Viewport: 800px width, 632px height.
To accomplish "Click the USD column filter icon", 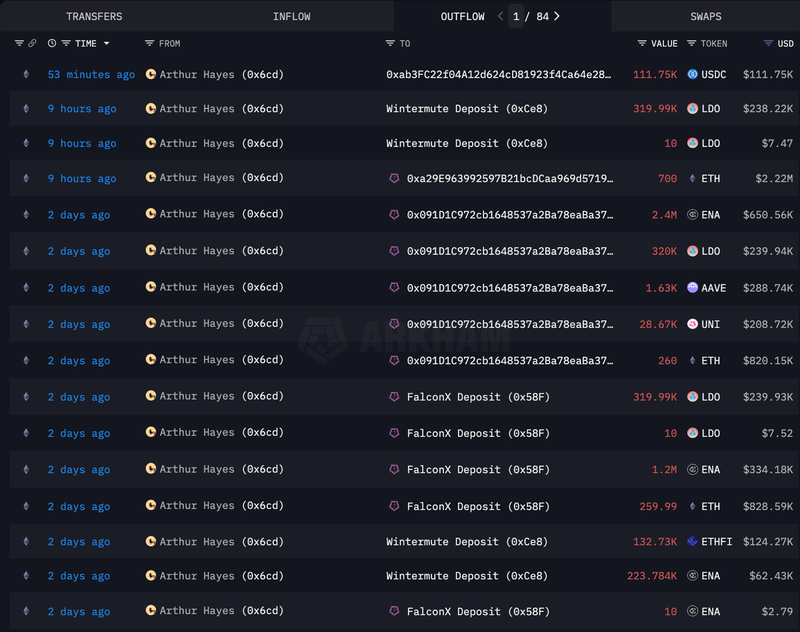I will point(768,44).
